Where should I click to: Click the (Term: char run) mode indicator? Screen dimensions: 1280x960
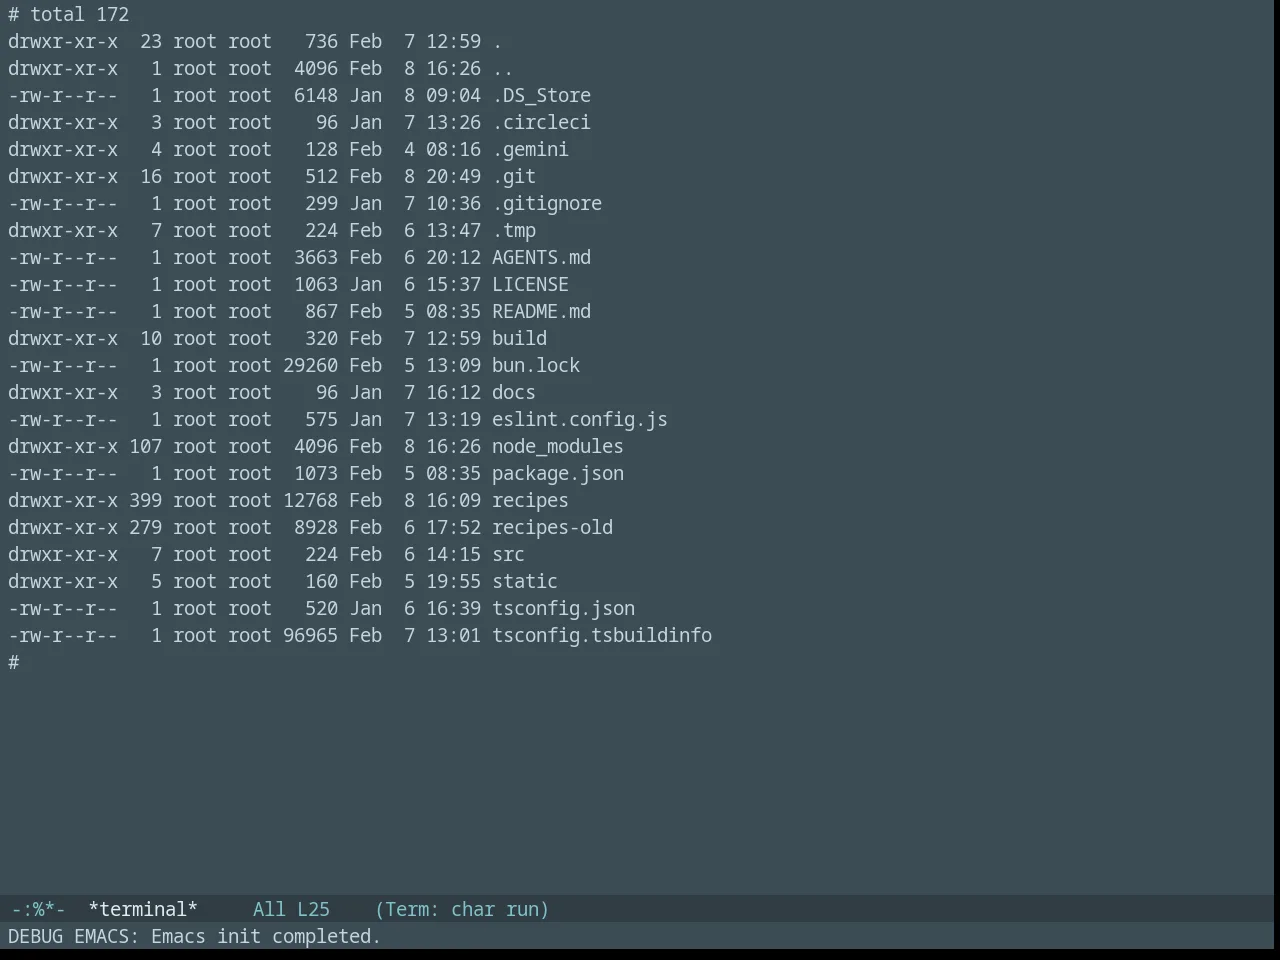tap(462, 909)
